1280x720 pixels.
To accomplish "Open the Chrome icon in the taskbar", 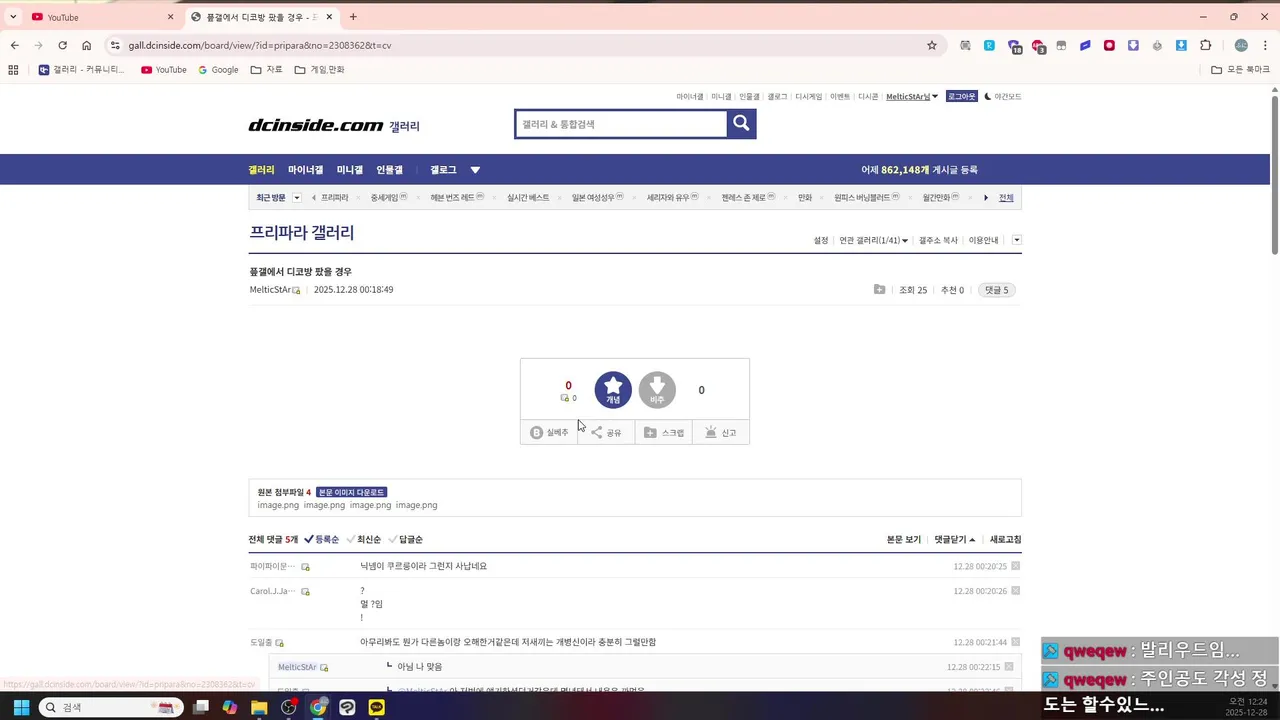I will pyautogui.click(x=318, y=707).
